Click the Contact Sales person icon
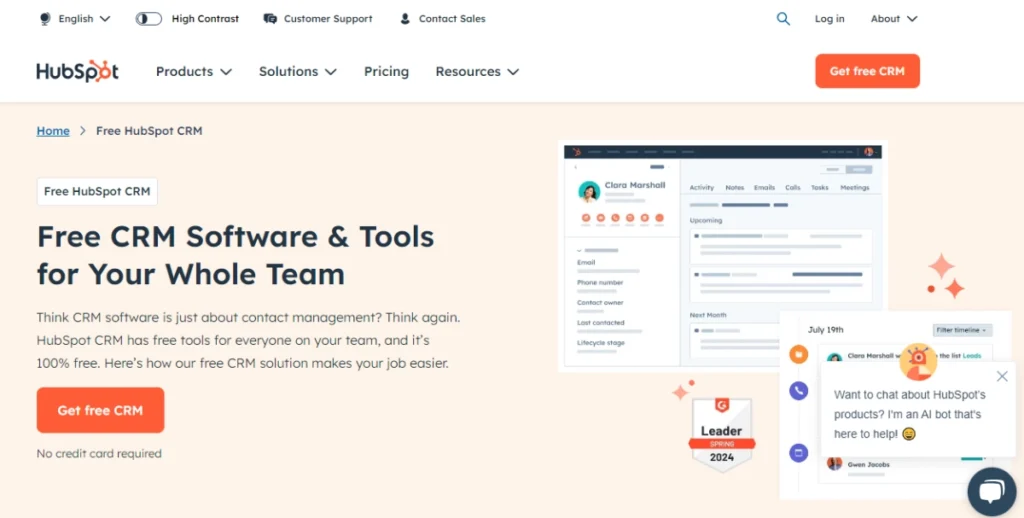1024x518 pixels. tap(405, 19)
